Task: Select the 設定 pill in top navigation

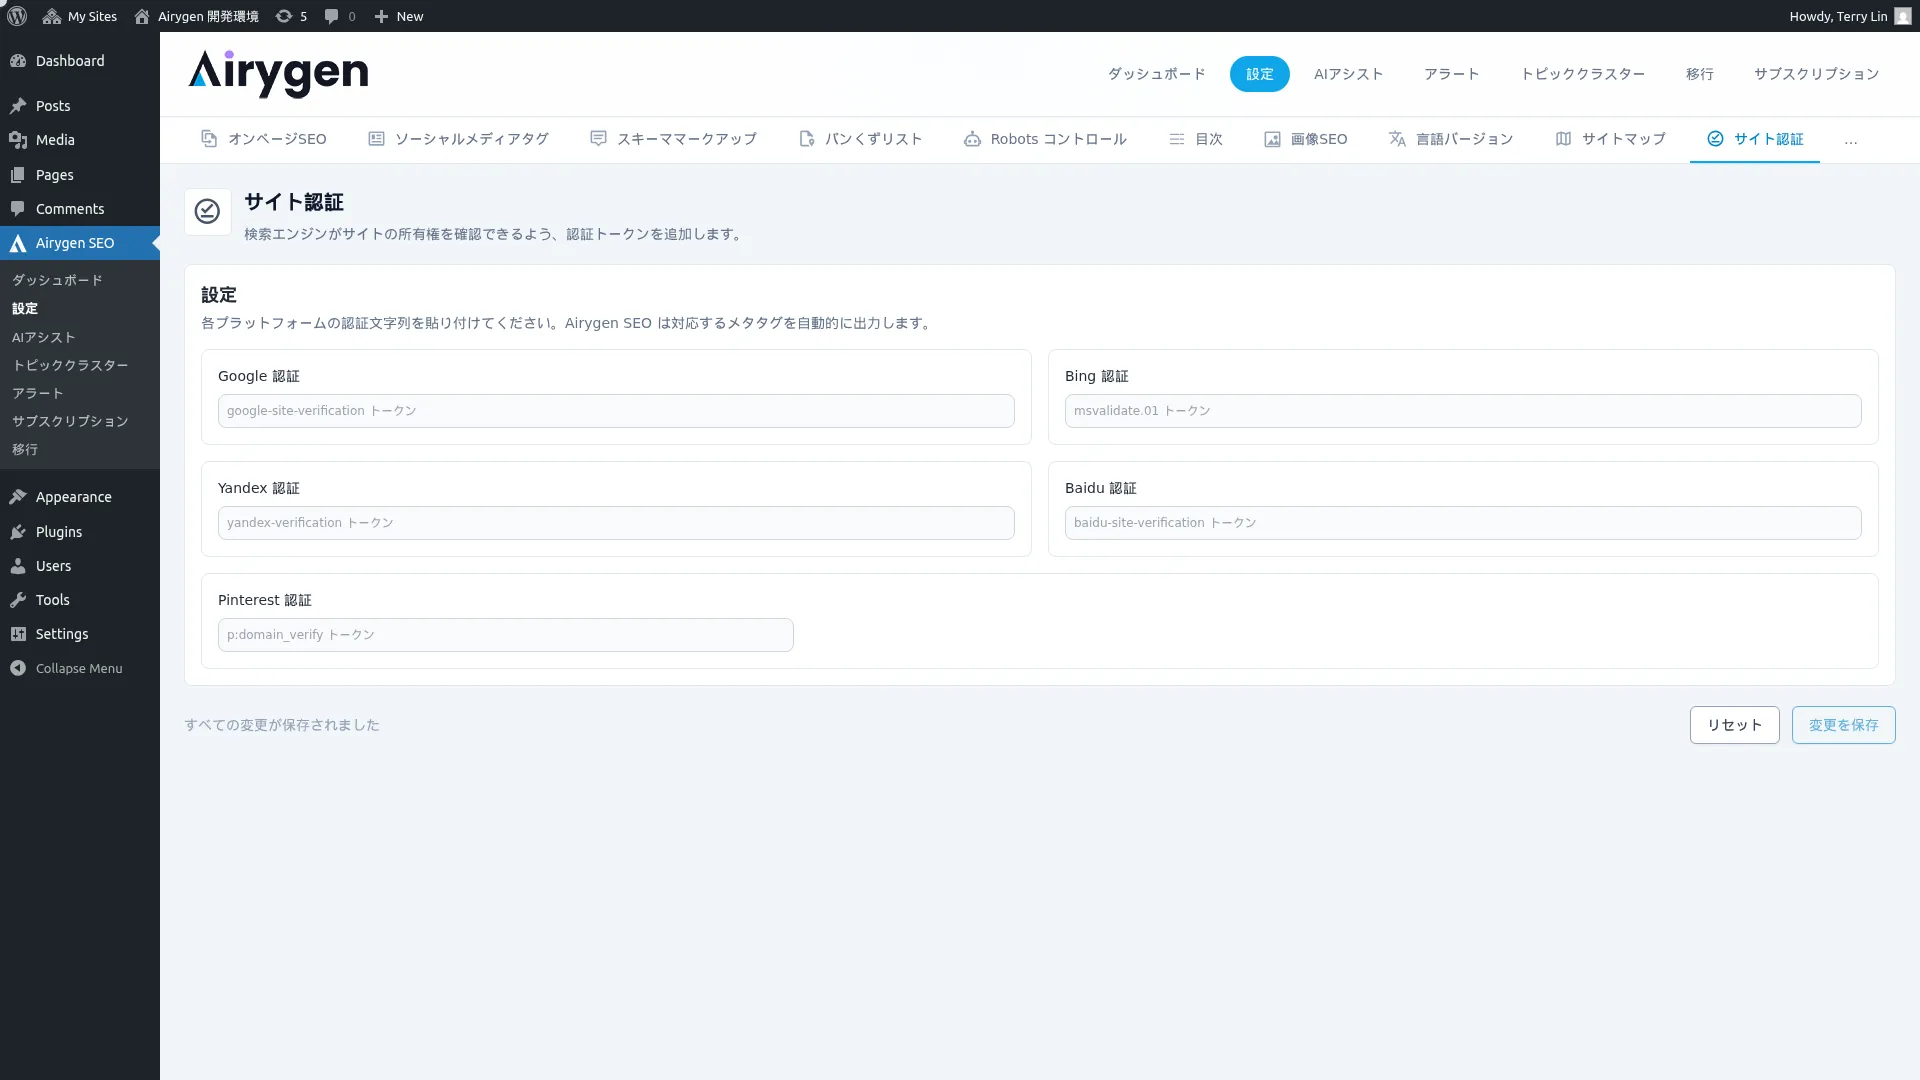Action: coord(1259,74)
